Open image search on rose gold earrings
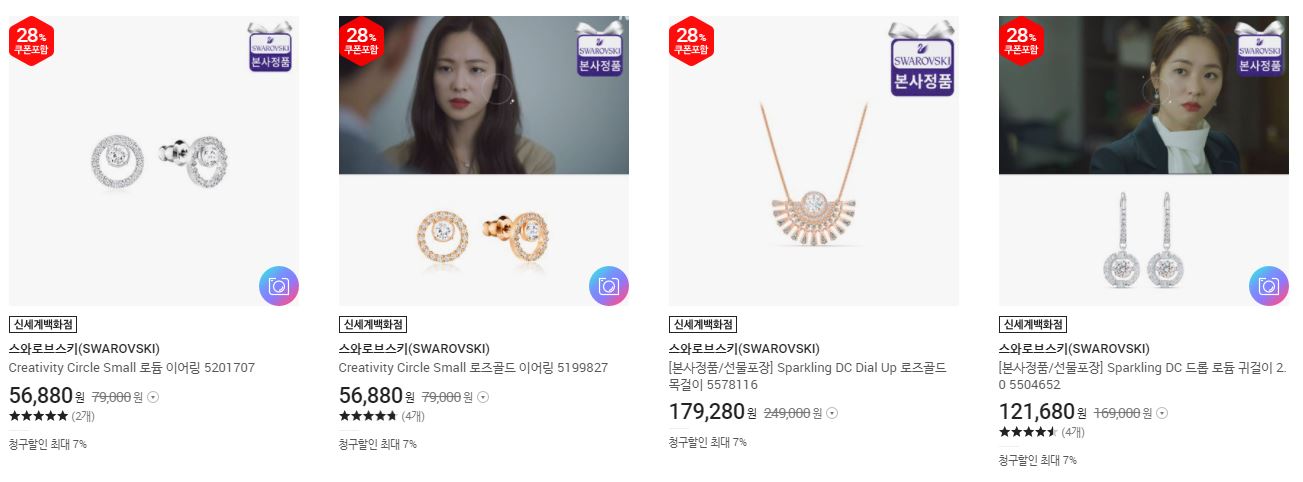The height and width of the screenshot is (482, 1303). coord(609,286)
